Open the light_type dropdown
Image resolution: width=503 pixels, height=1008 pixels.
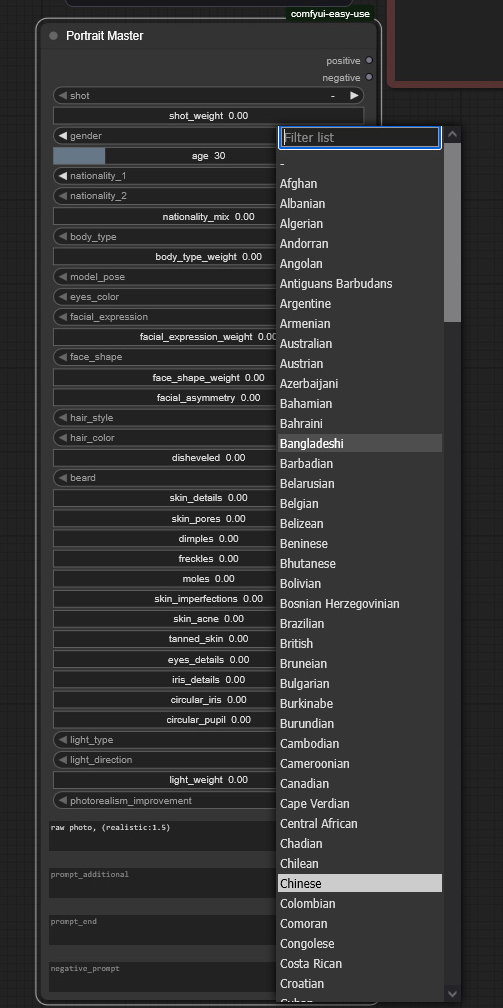tap(165, 740)
